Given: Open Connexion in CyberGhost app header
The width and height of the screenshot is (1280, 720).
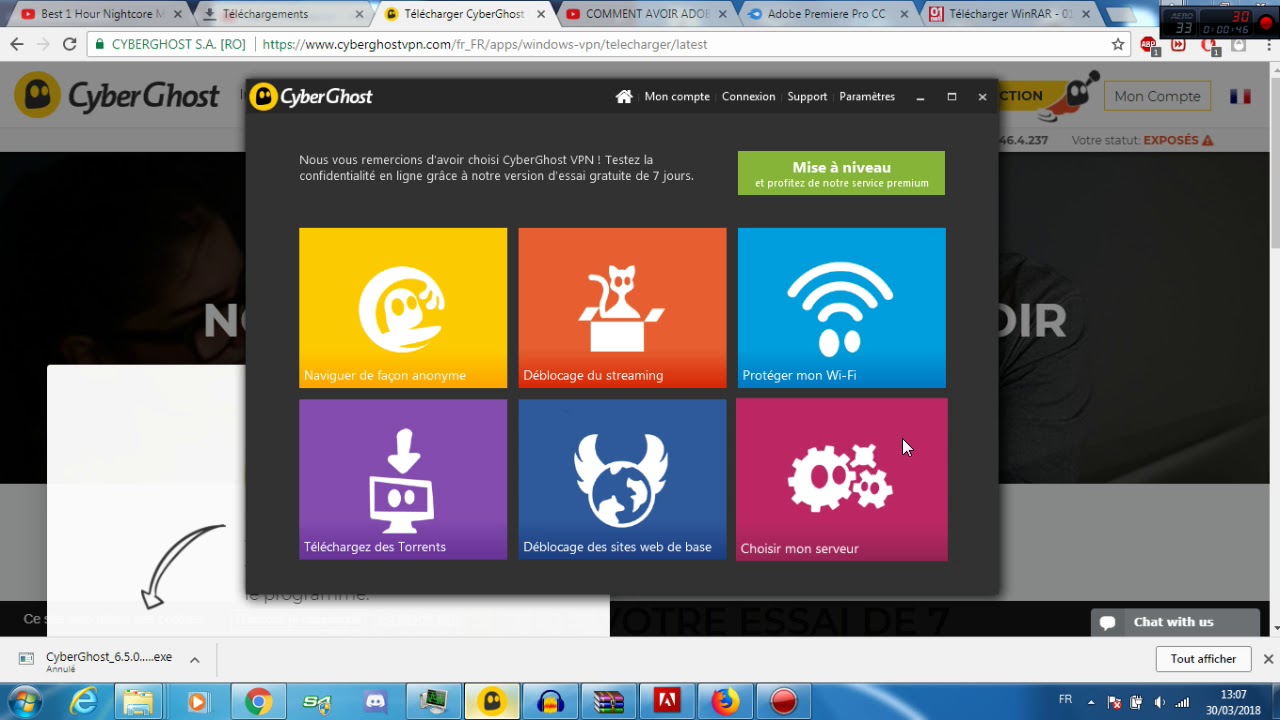Looking at the screenshot, I should [x=748, y=96].
